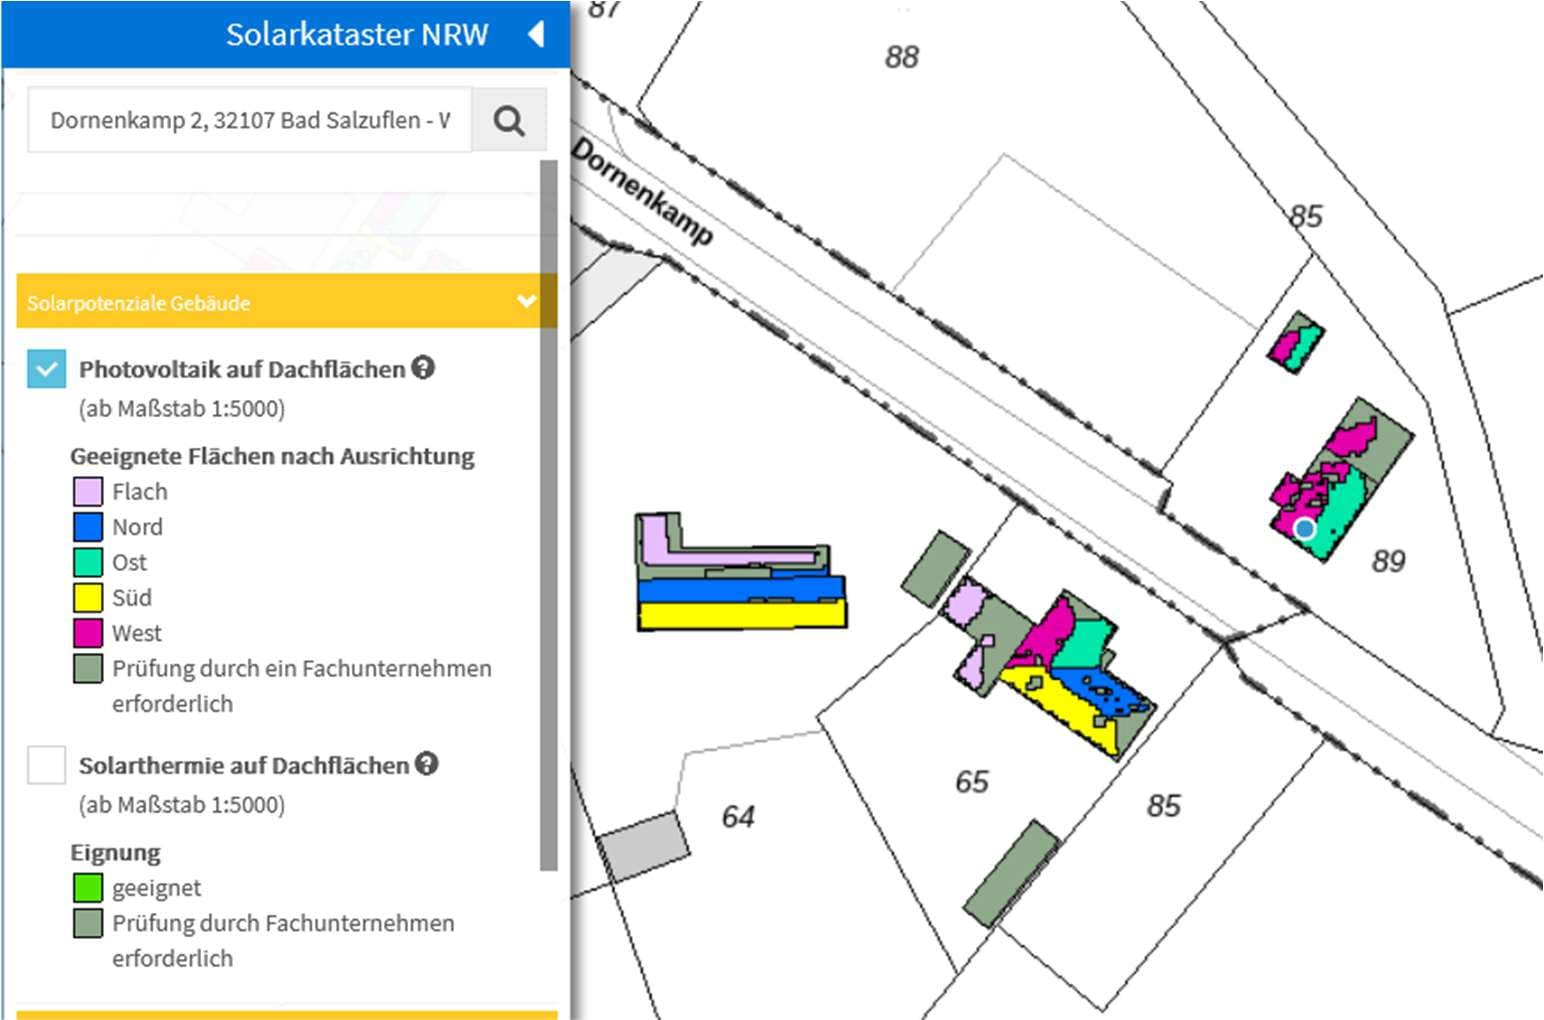Image resolution: width=1544 pixels, height=1020 pixels.
Task: Open help icon beside Photovoltaik auf Dachflächen
Action: [423, 368]
